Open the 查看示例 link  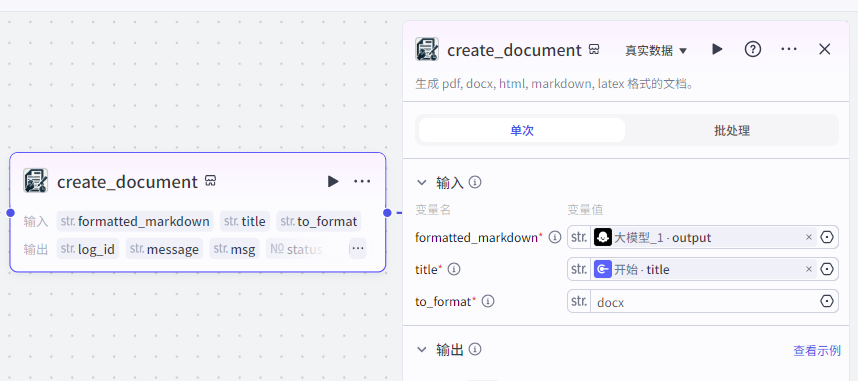point(817,350)
